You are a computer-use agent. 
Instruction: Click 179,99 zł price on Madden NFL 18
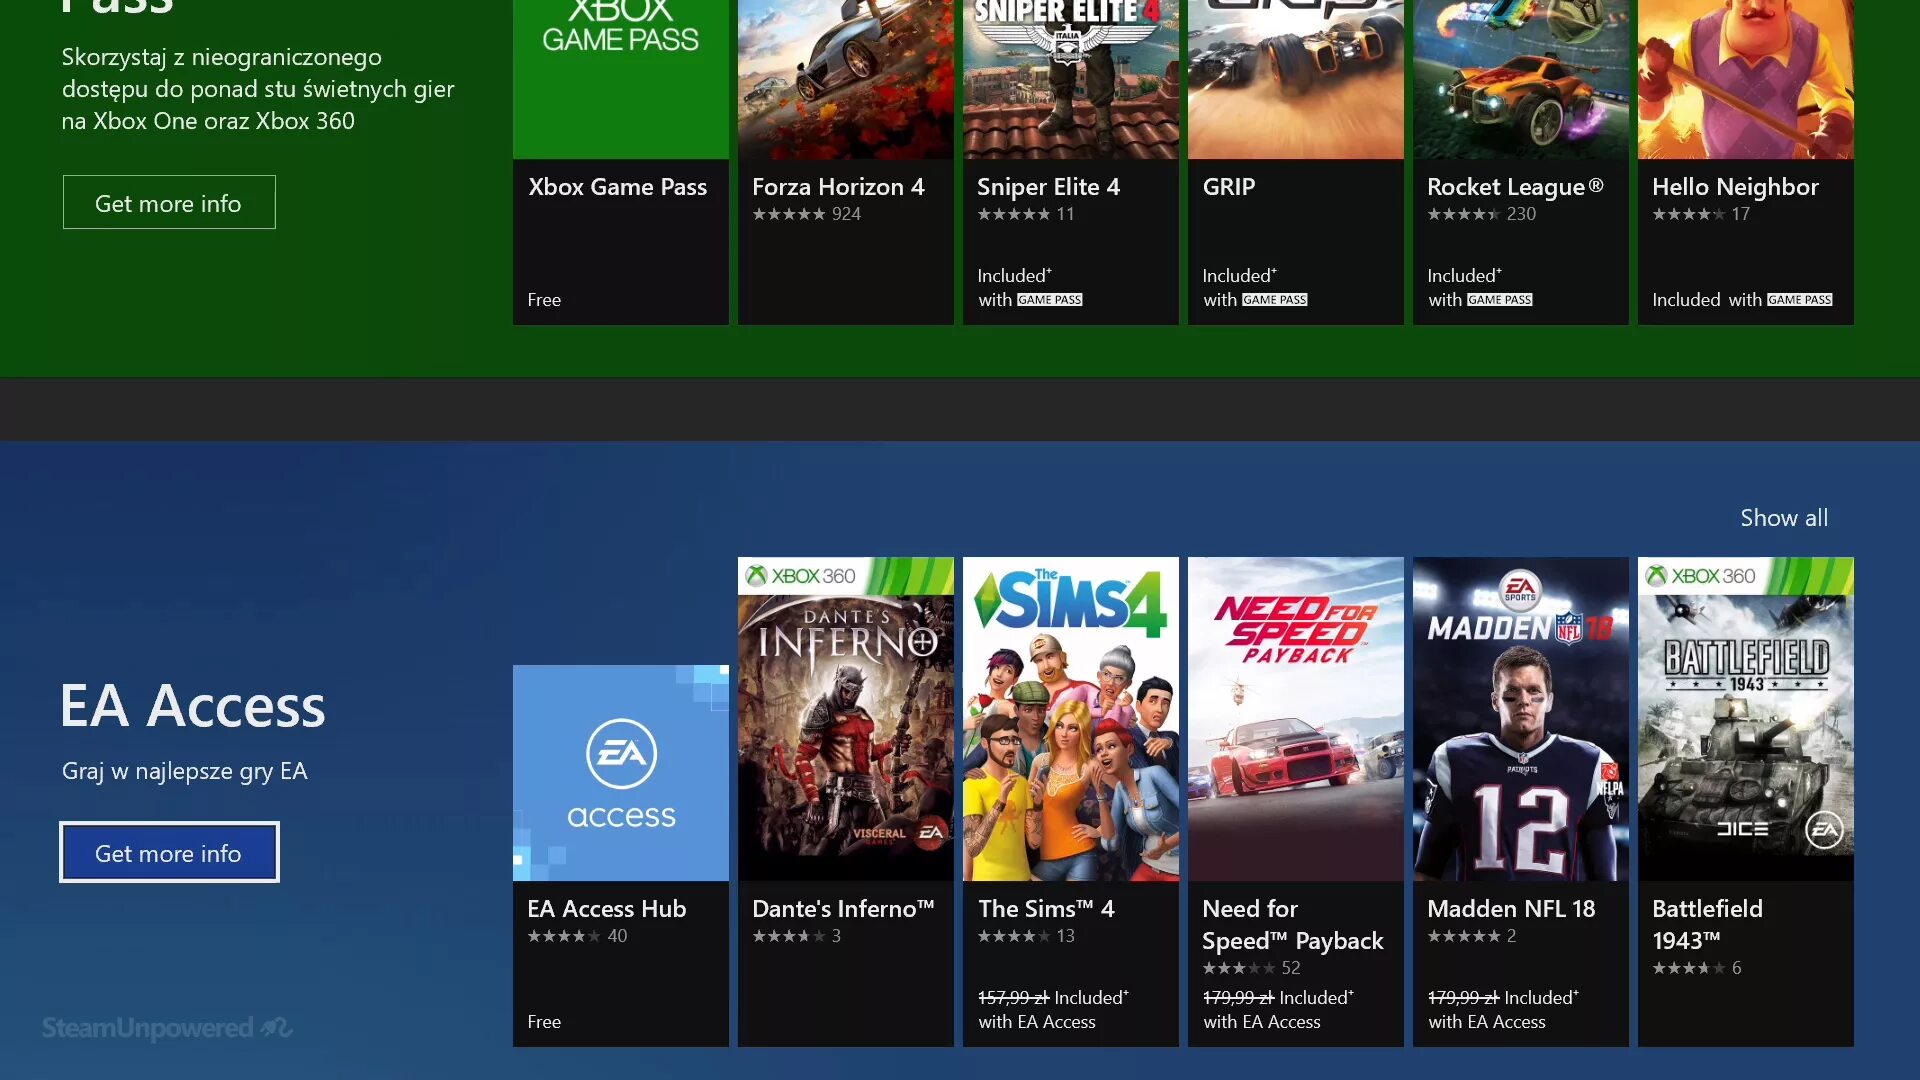pos(1463,998)
